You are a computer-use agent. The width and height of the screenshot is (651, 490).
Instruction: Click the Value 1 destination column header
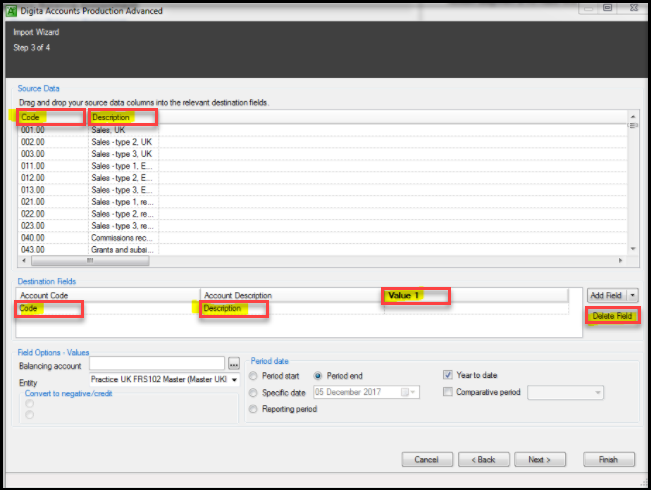(416, 296)
